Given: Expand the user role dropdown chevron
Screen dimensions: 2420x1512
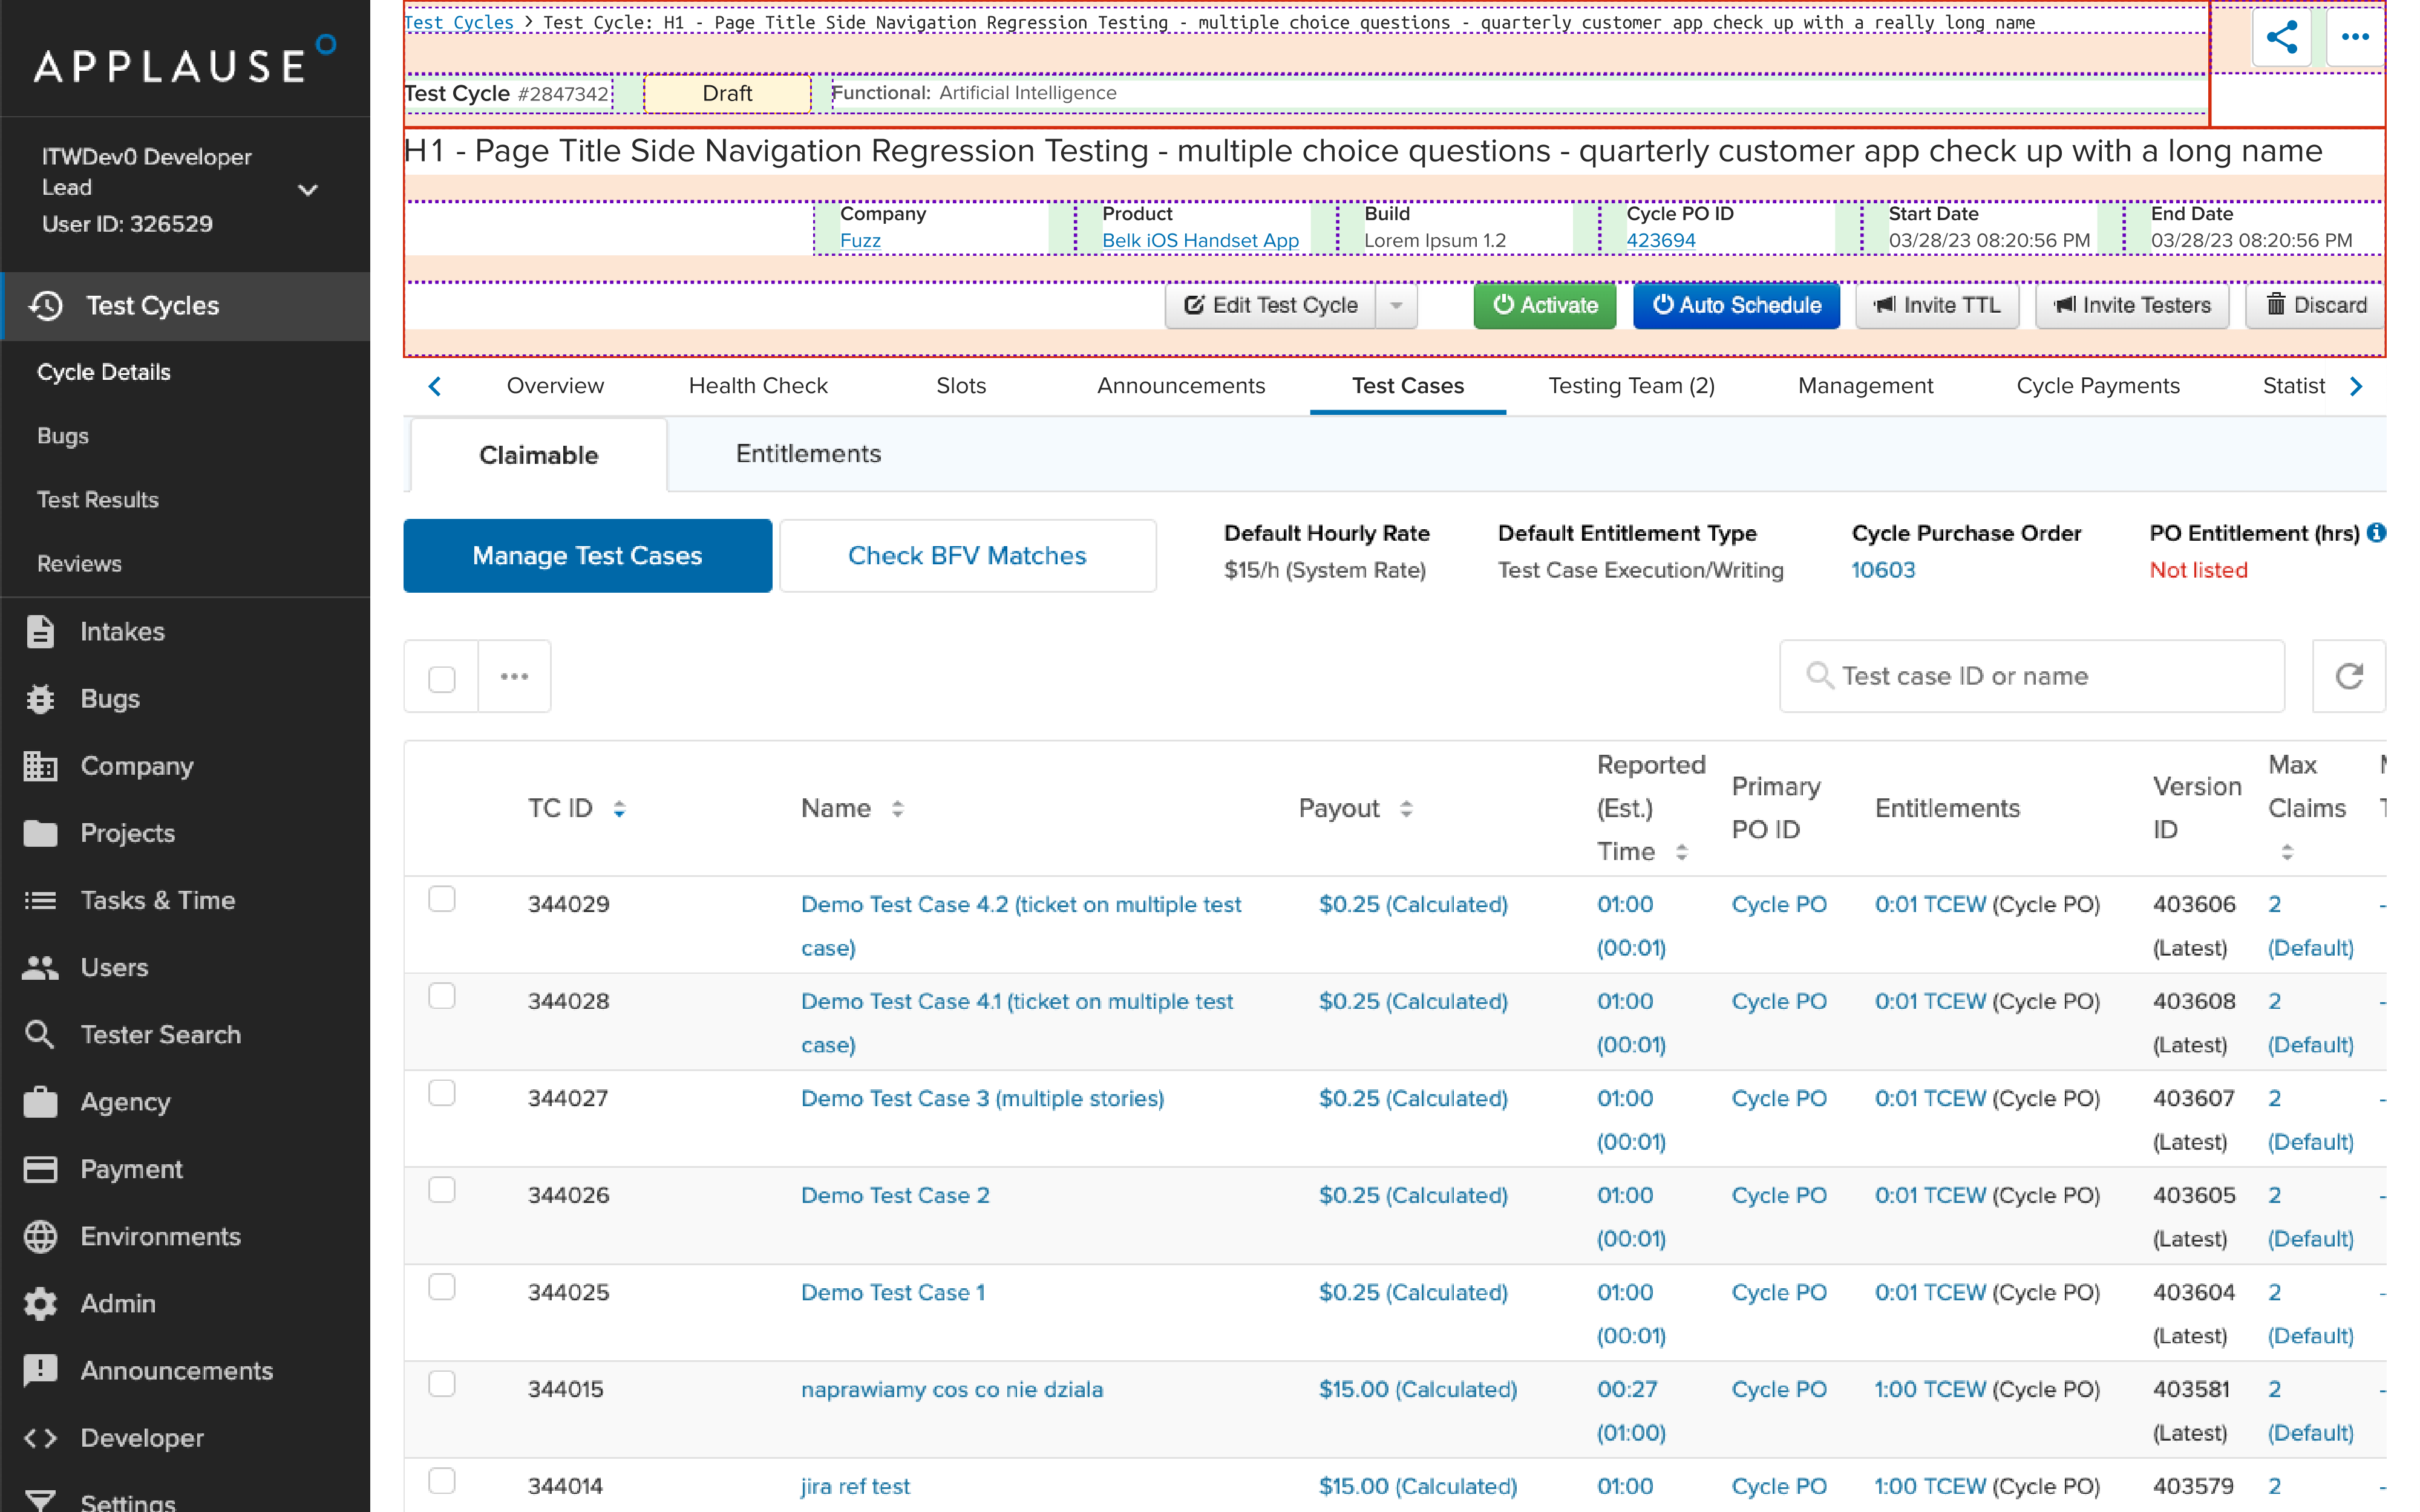Looking at the screenshot, I should click(308, 189).
